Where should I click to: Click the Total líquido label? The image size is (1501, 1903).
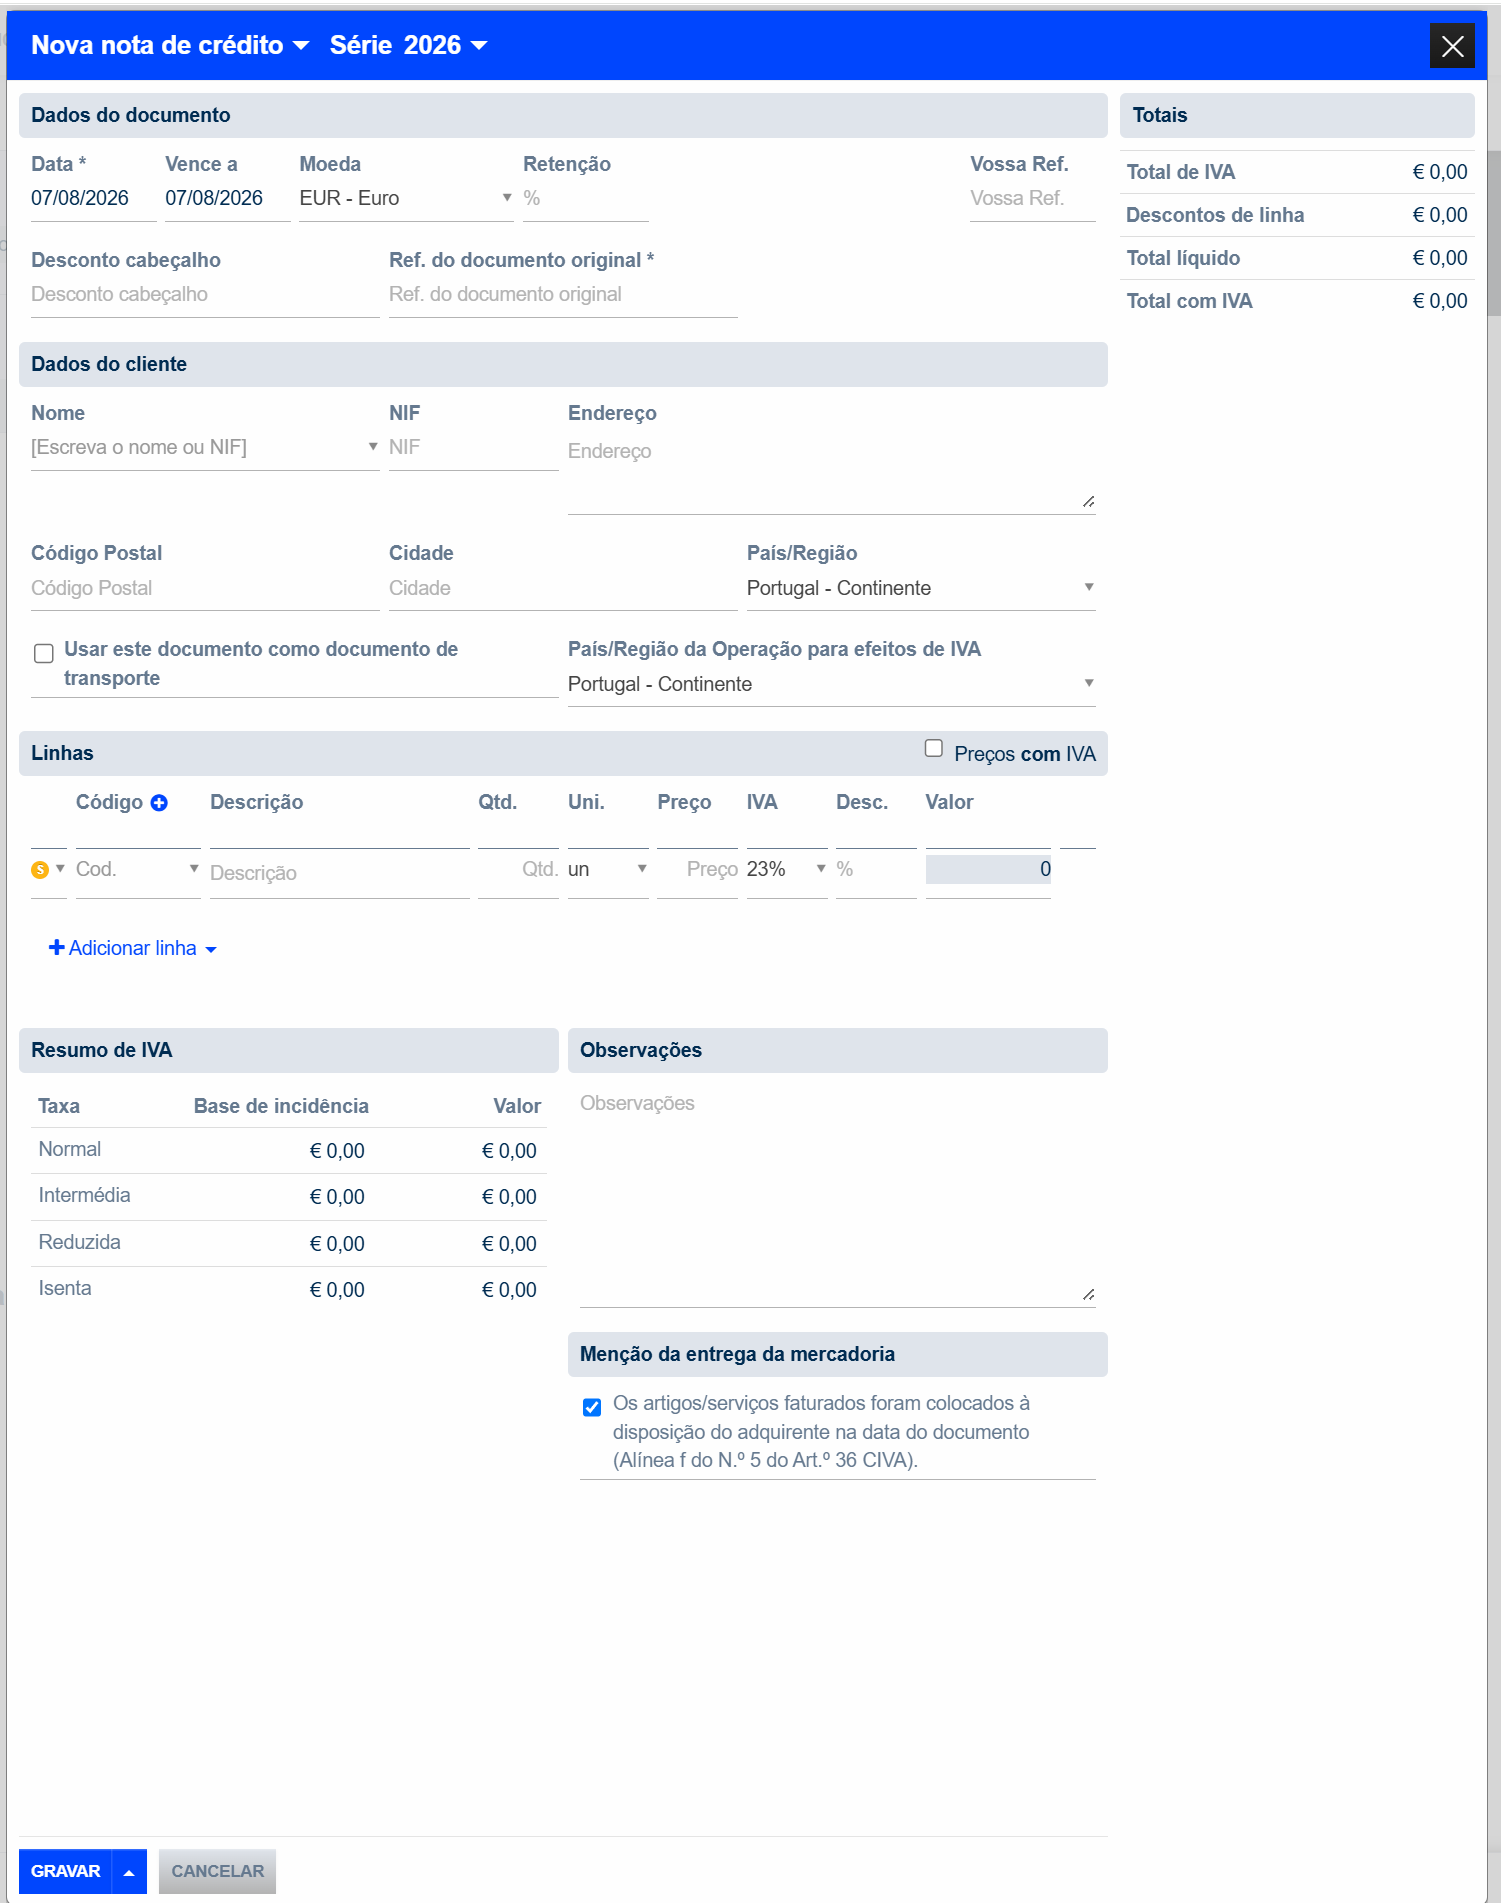[1183, 258]
